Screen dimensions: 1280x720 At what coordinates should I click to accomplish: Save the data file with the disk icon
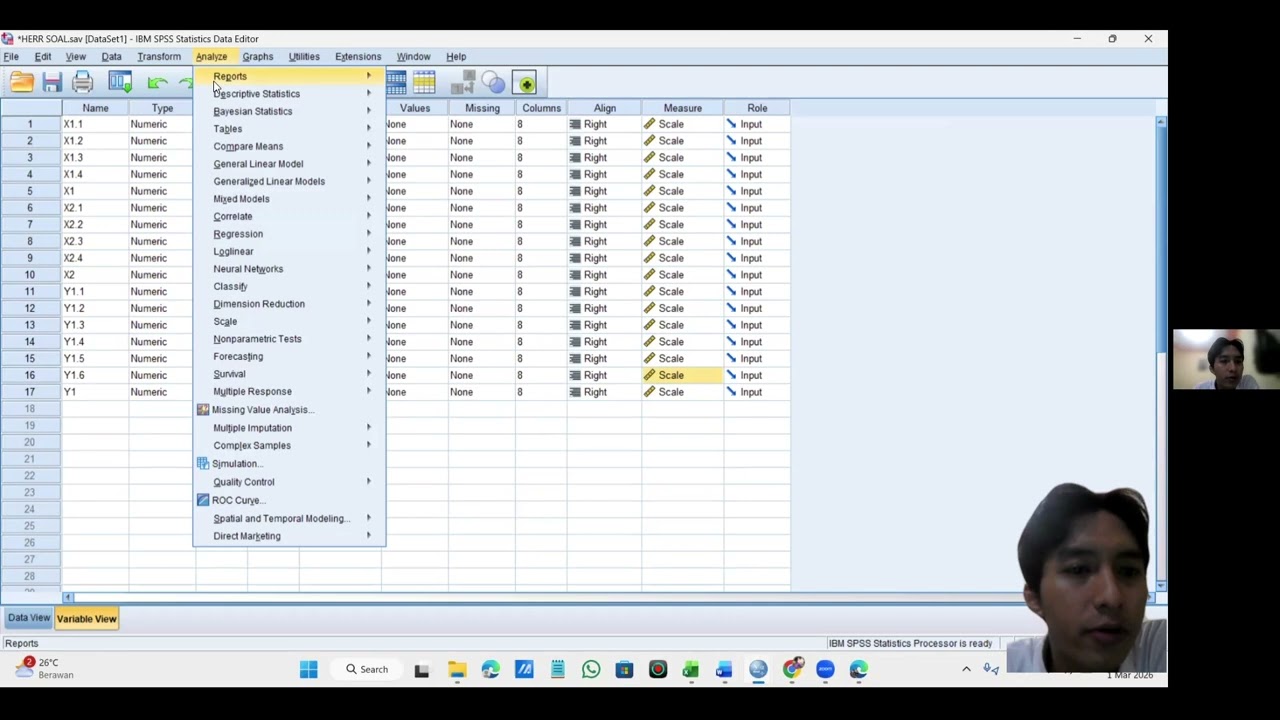click(52, 83)
